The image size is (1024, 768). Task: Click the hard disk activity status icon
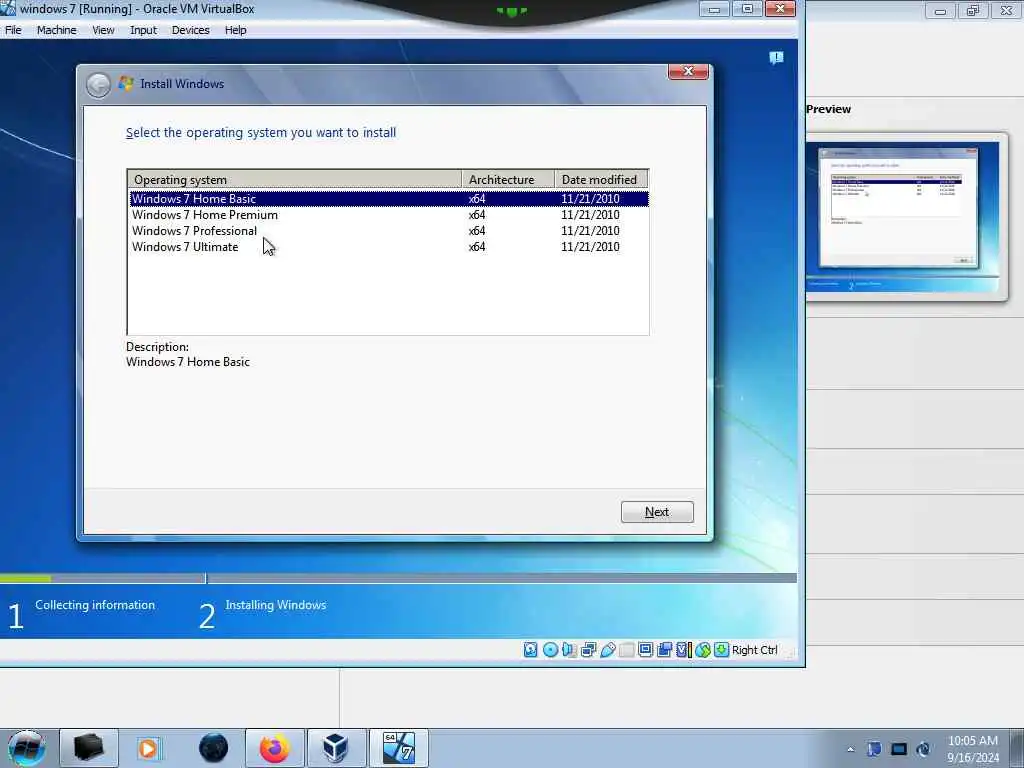tap(530, 650)
